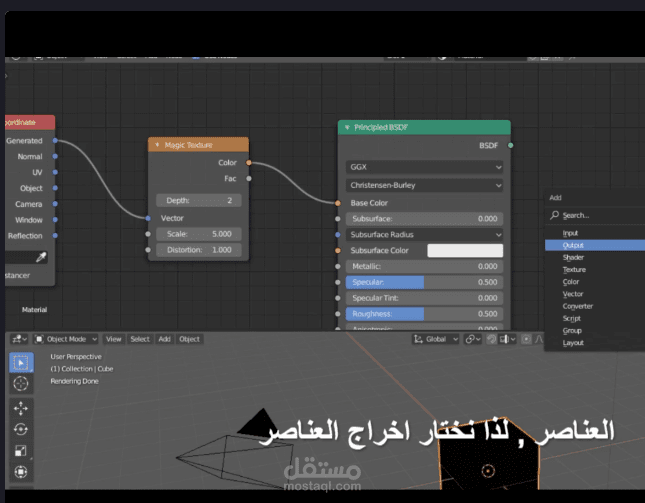645x503 pixels.
Task: Click the Subsurface Color input socket
Action: (x=338, y=250)
